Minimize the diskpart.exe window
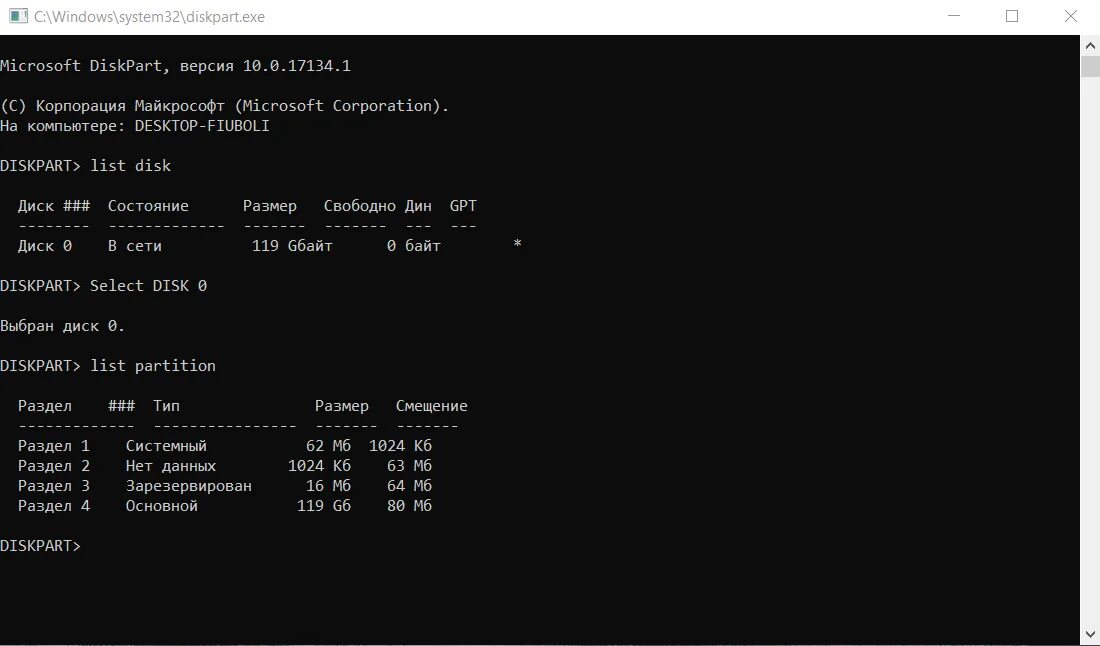 (953, 16)
